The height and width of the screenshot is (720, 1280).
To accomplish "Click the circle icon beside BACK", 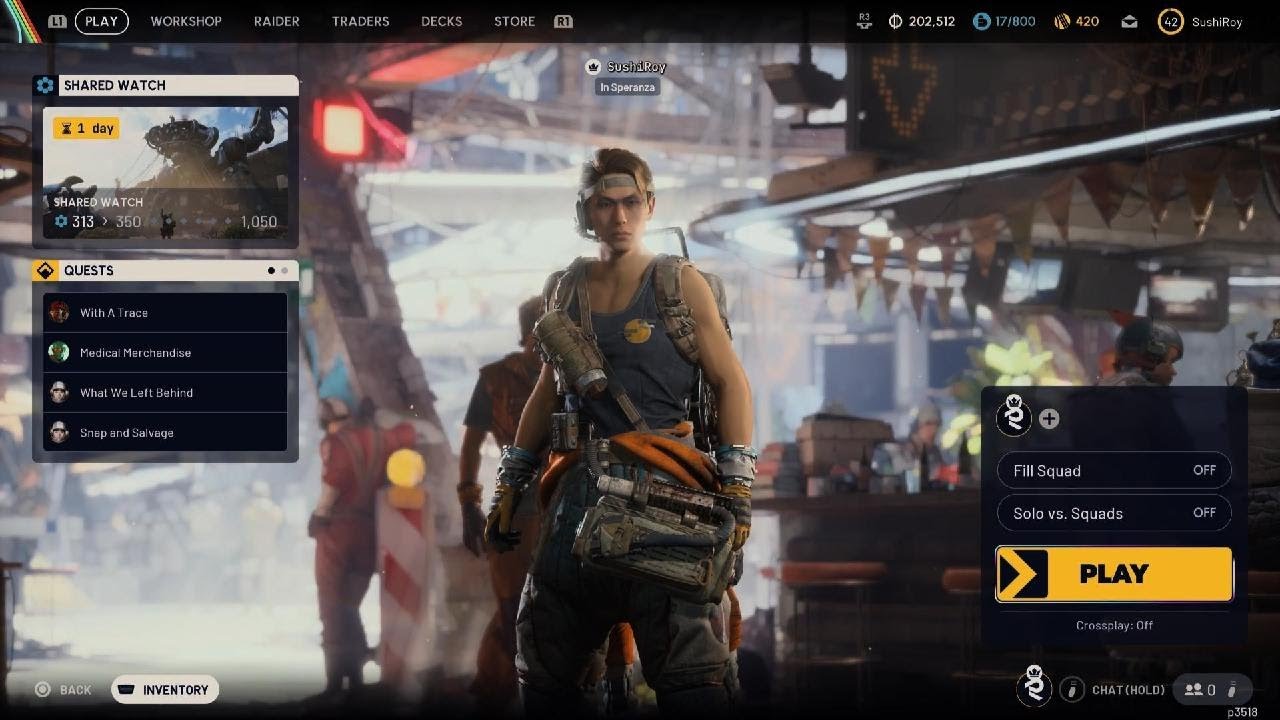I will [42, 690].
